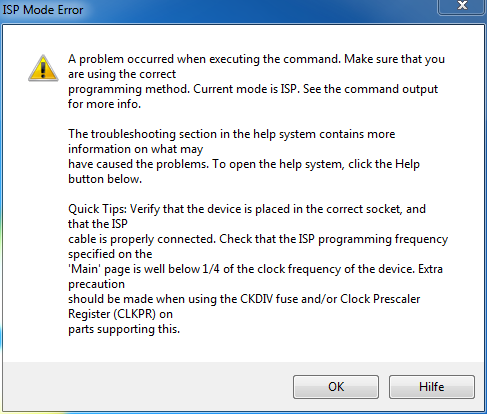Viewport: 487px width, 414px height.
Task: Close the ISP Mode Error dialog
Action: [462, 6]
